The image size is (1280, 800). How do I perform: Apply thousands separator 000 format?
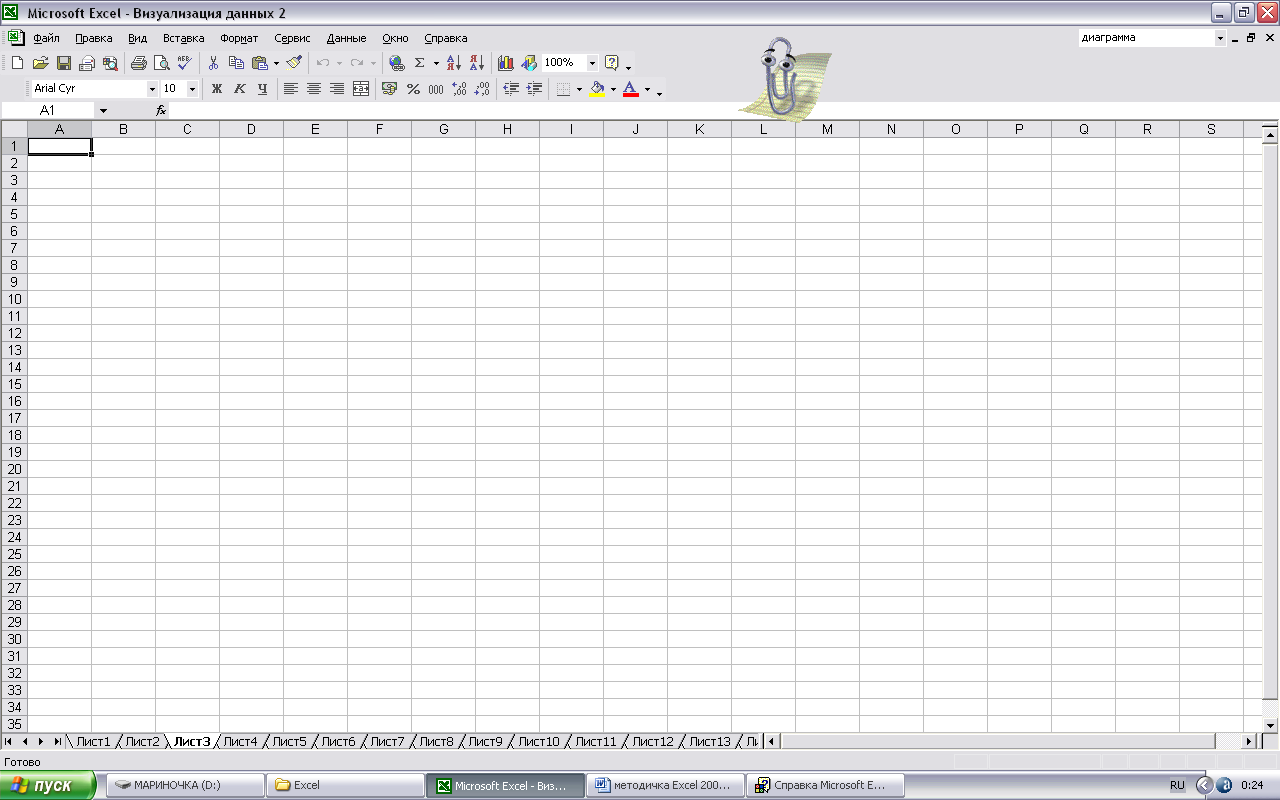tap(436, 89)
